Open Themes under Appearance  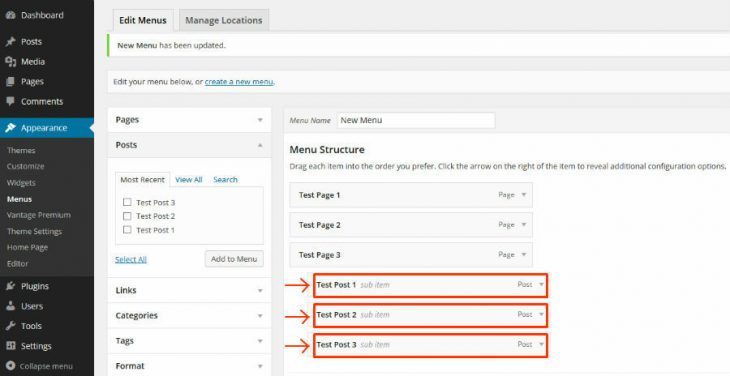coord(21,151)
